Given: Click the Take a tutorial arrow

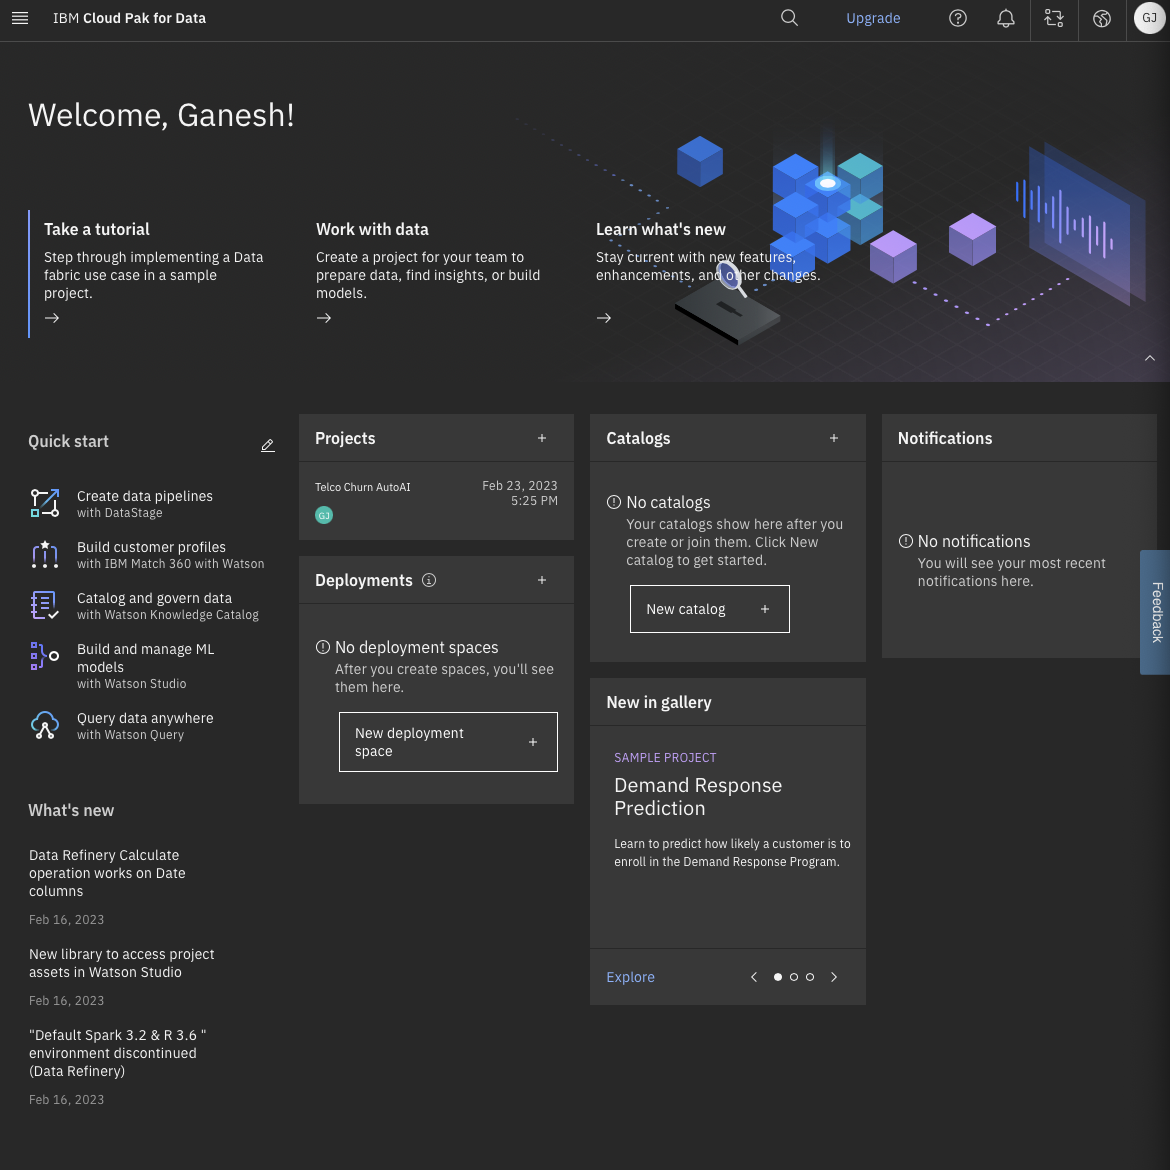Looking at the screenshot, I should point(51,318).
